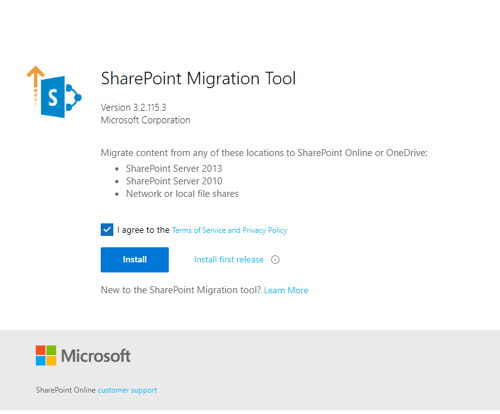Click the SharePoint Migration Tool heading

198,79
